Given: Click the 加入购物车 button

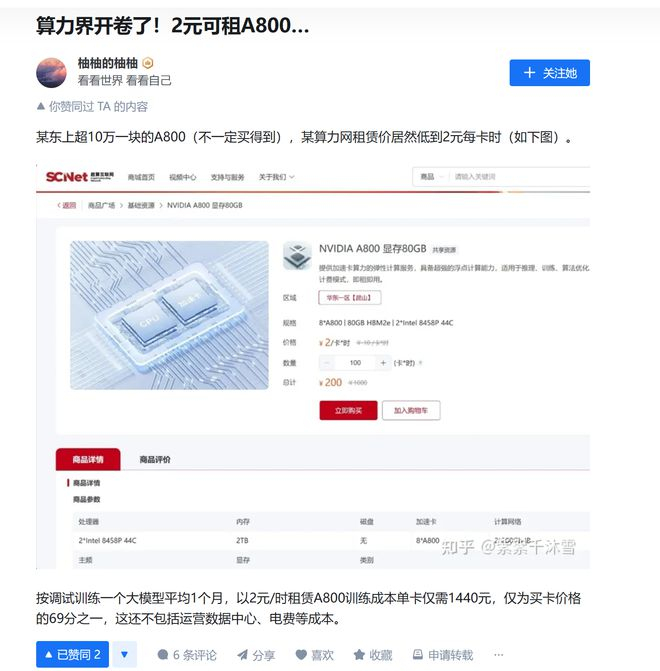Looking at the screenshot, I should tap(411, 410).
